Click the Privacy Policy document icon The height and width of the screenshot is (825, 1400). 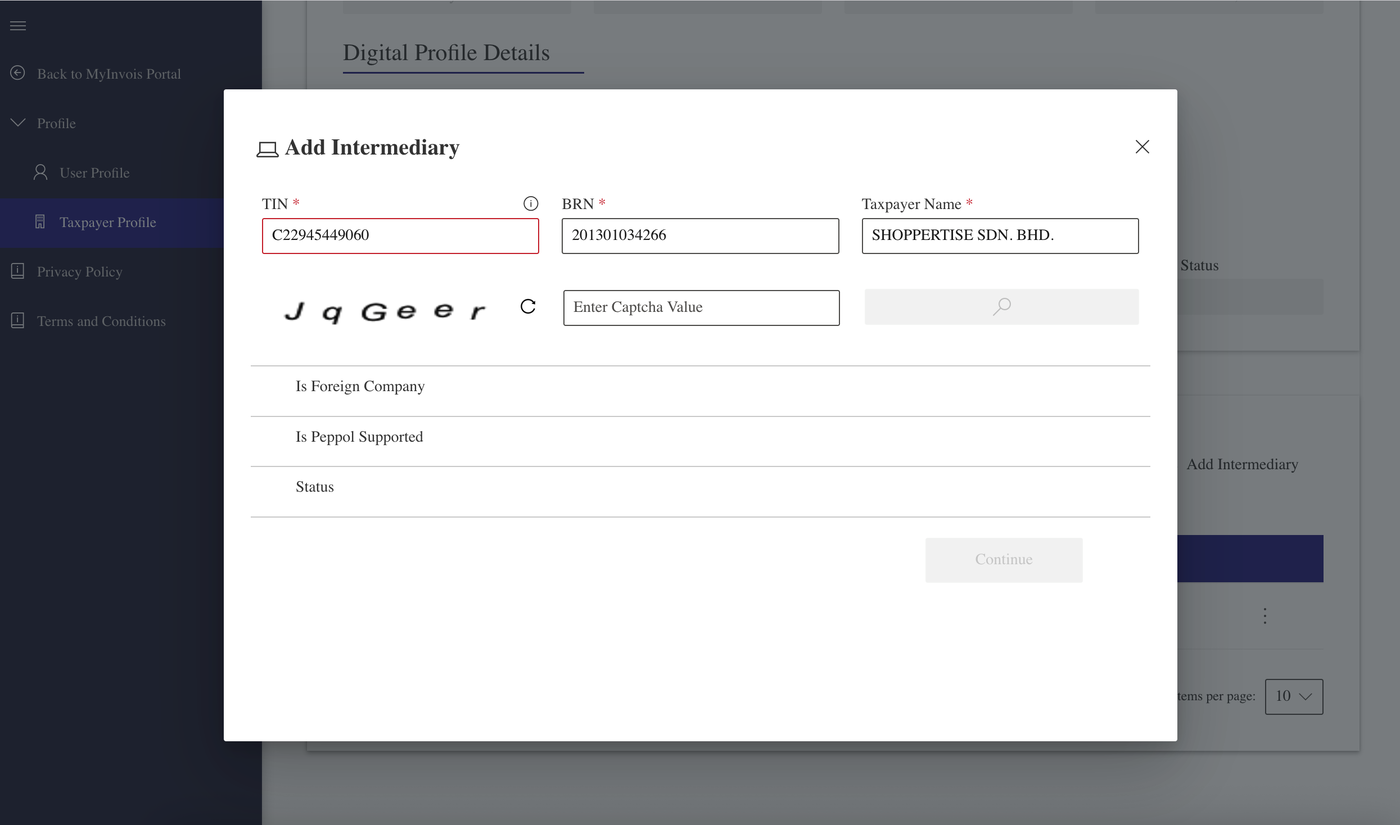(x=17, y=271)
